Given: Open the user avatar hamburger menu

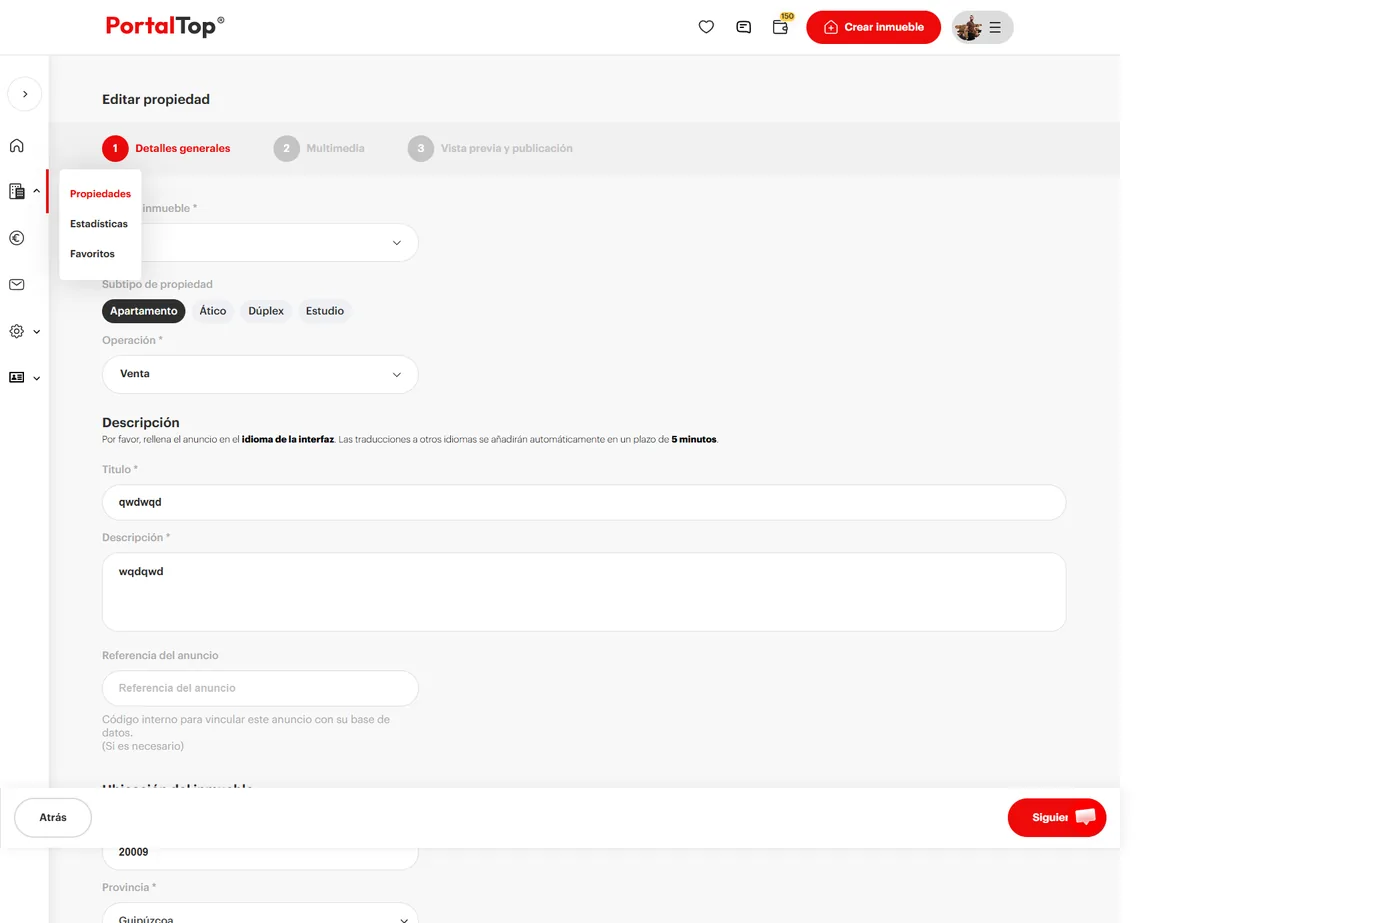Looking at the screenshot, I should [x=982, y=27].
